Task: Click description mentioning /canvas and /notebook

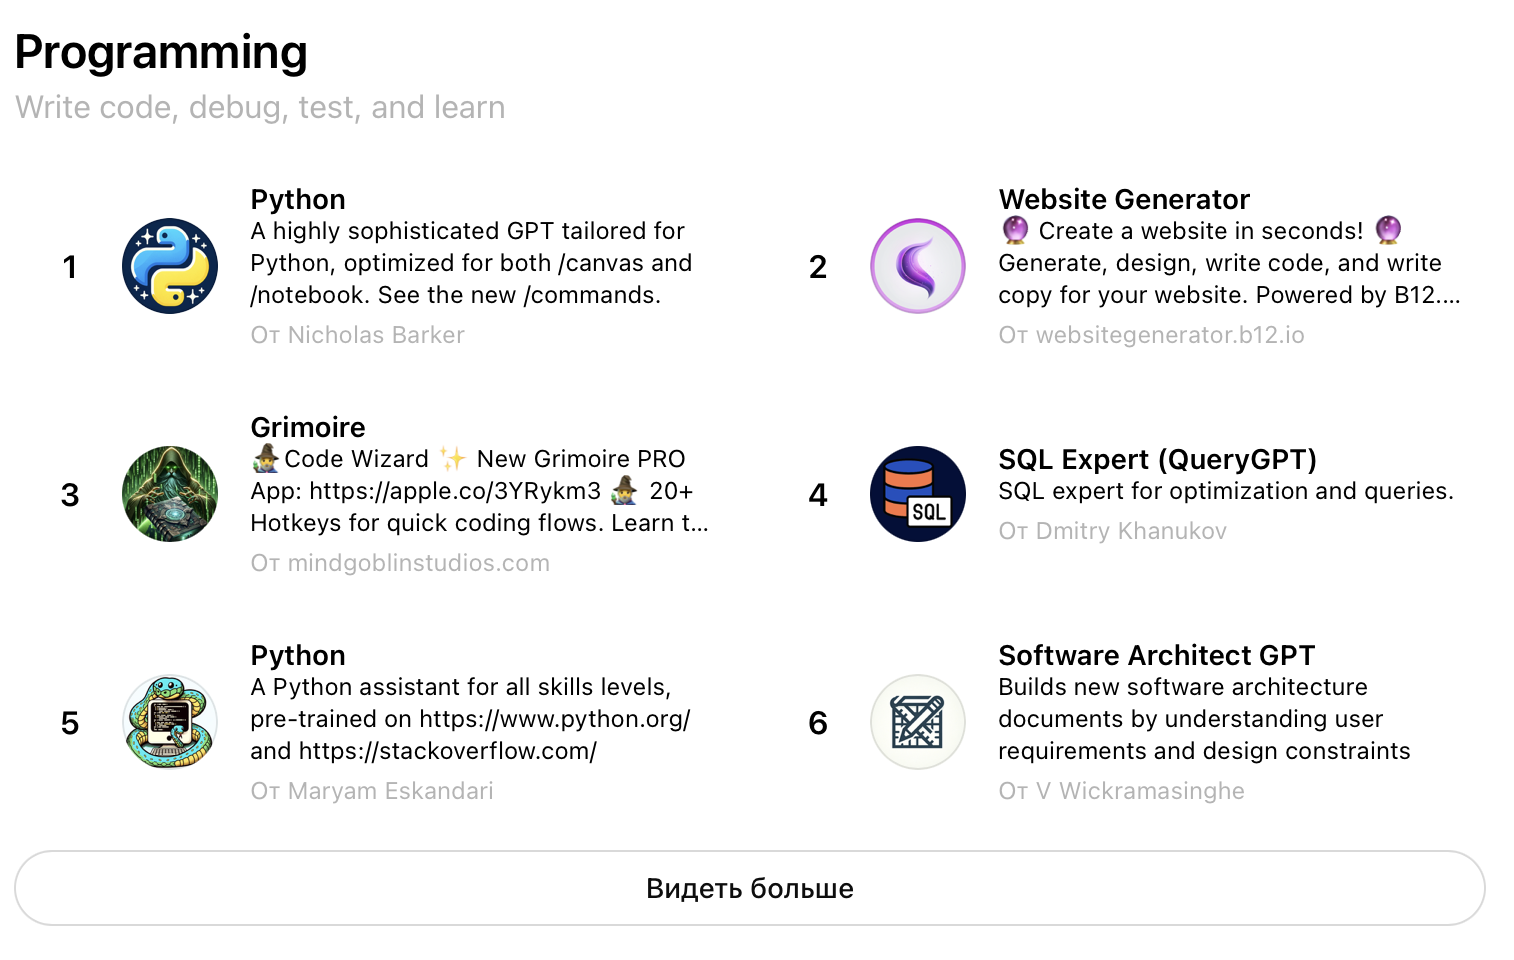Action: [471, 263]
